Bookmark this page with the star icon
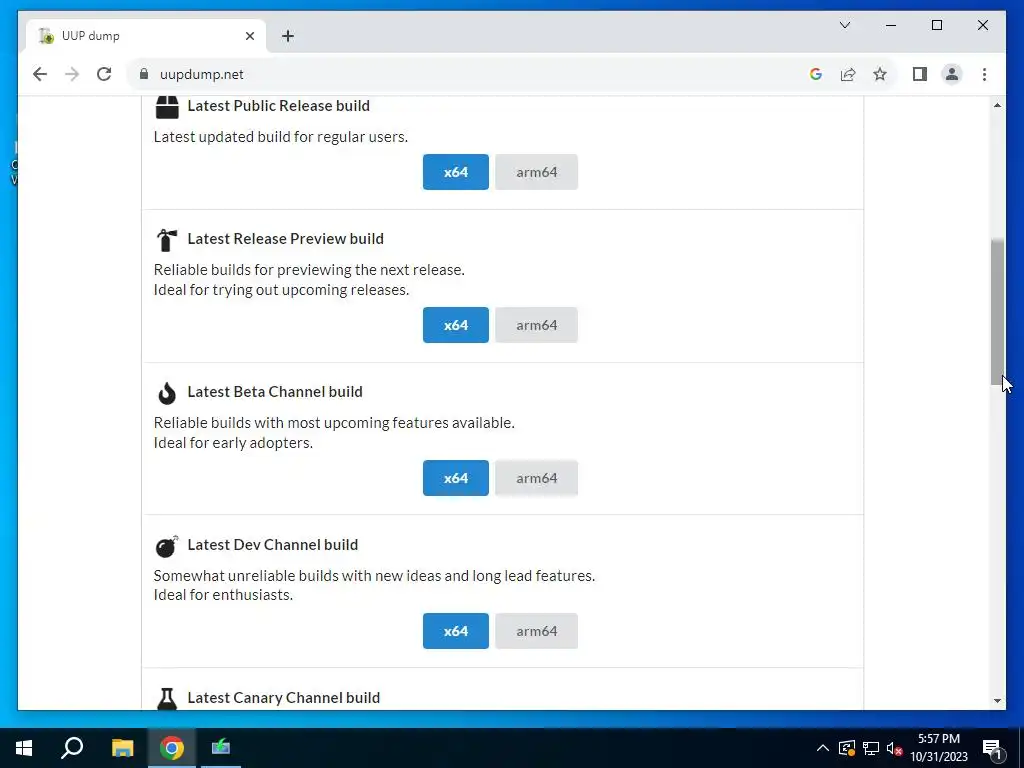The height and width of the screenshot is (768, 1024). click(880, 74)
